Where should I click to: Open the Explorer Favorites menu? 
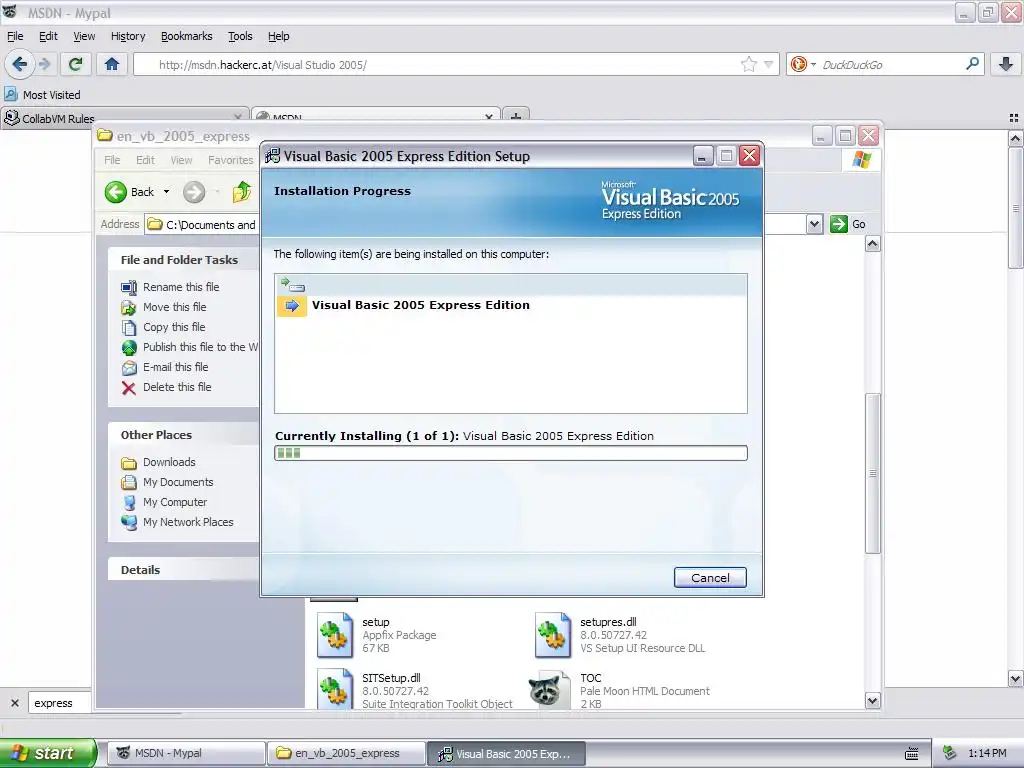(231, 160)
